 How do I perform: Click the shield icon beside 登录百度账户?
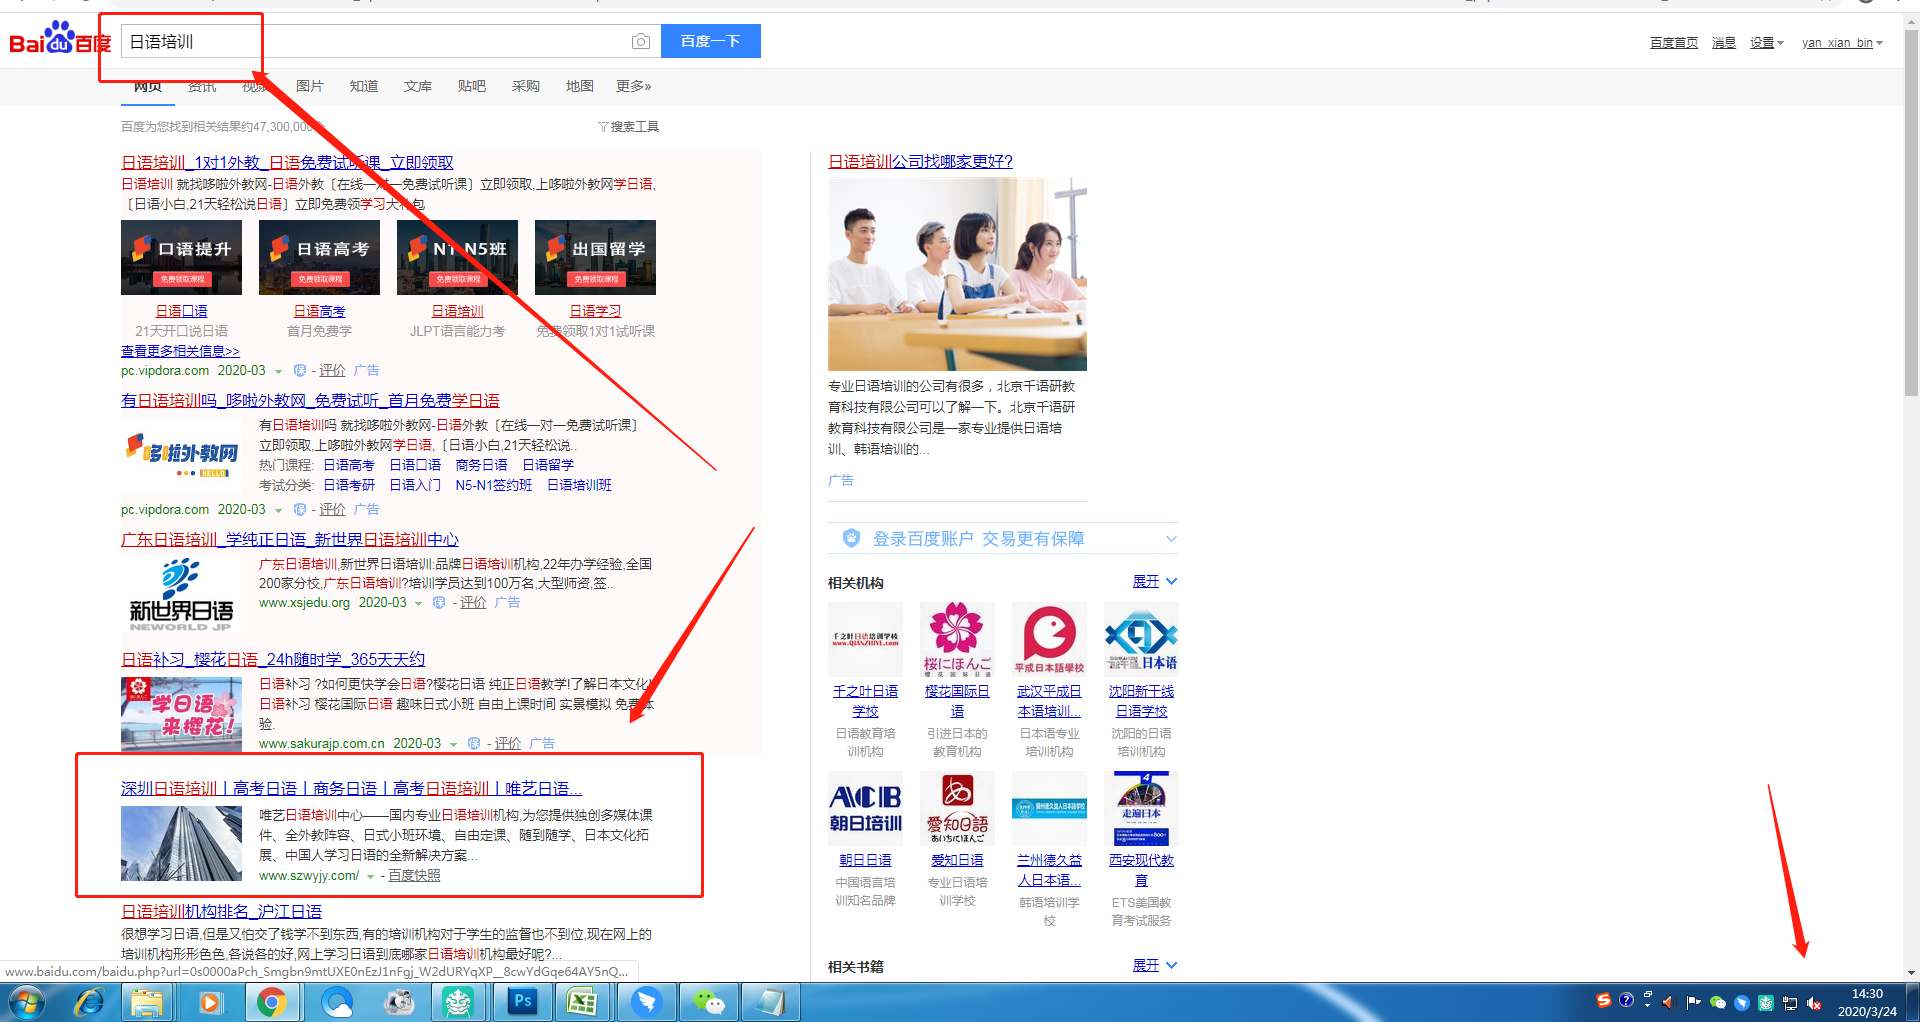851,538
